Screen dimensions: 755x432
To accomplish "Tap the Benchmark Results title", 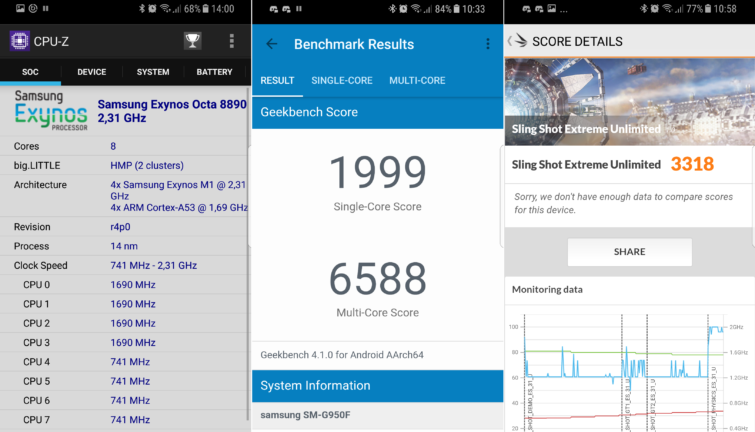I will tap(354, 44).
